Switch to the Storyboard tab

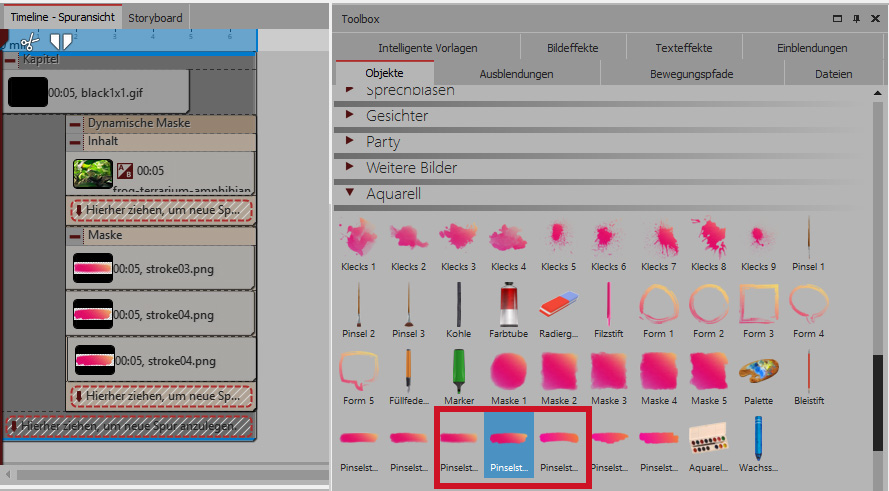tap(155, 17)
